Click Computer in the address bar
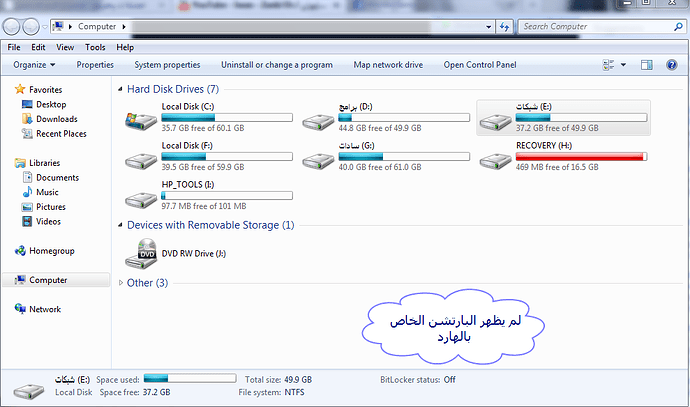 (x=97, y=27)
